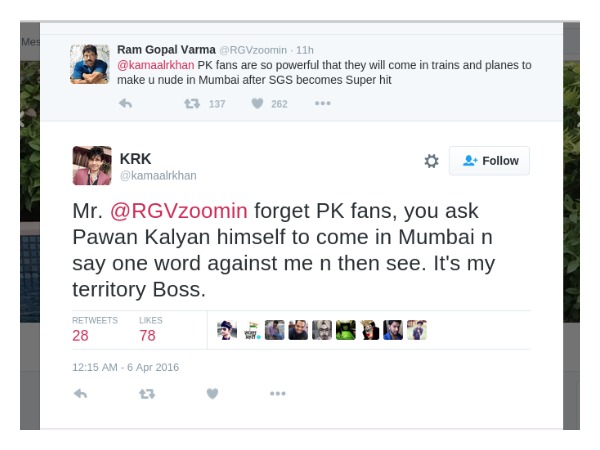This screenshot has height=450, width=600.
Task: Like Ram Gopal Varma's tweet
Action: point(256,103)
